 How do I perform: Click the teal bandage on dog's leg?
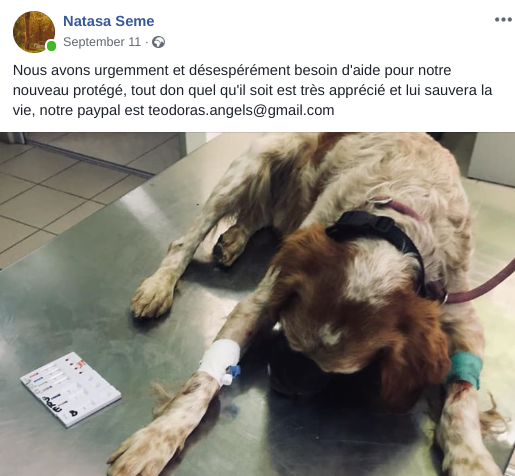(x=464, y=369)
